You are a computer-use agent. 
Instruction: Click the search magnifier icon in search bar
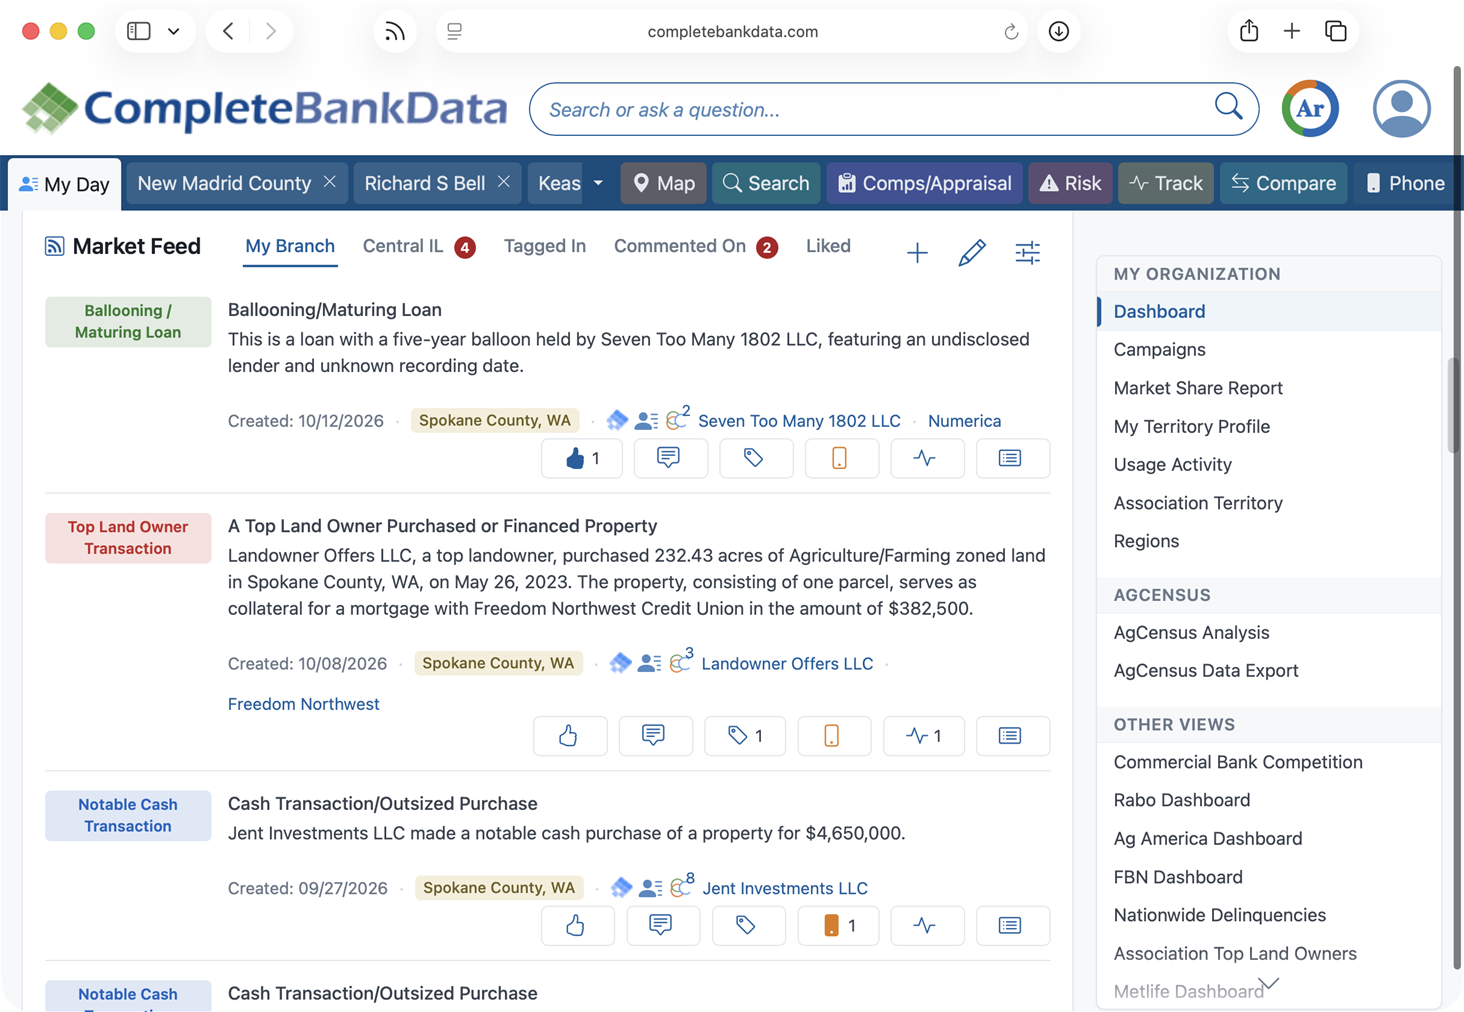(1228, 106)
